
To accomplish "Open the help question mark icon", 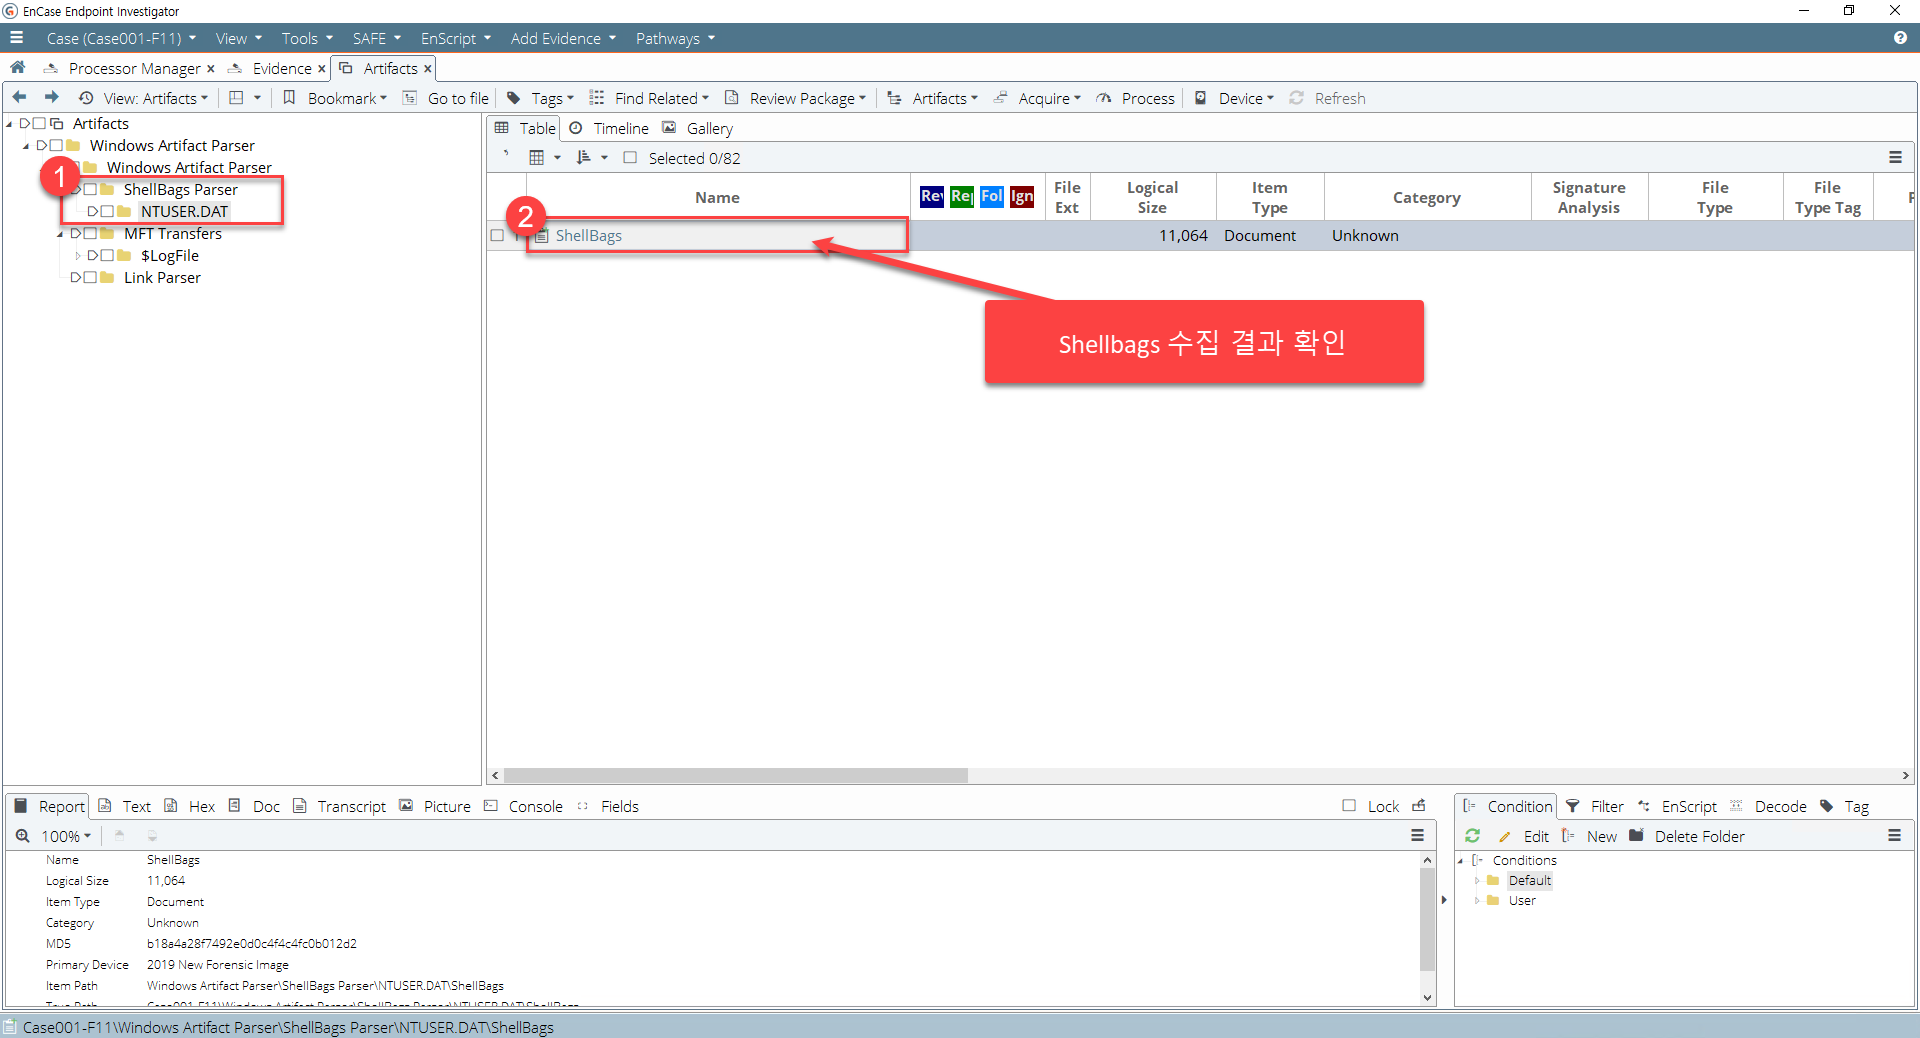I will pyautogui.click(x=1900, y=38).
